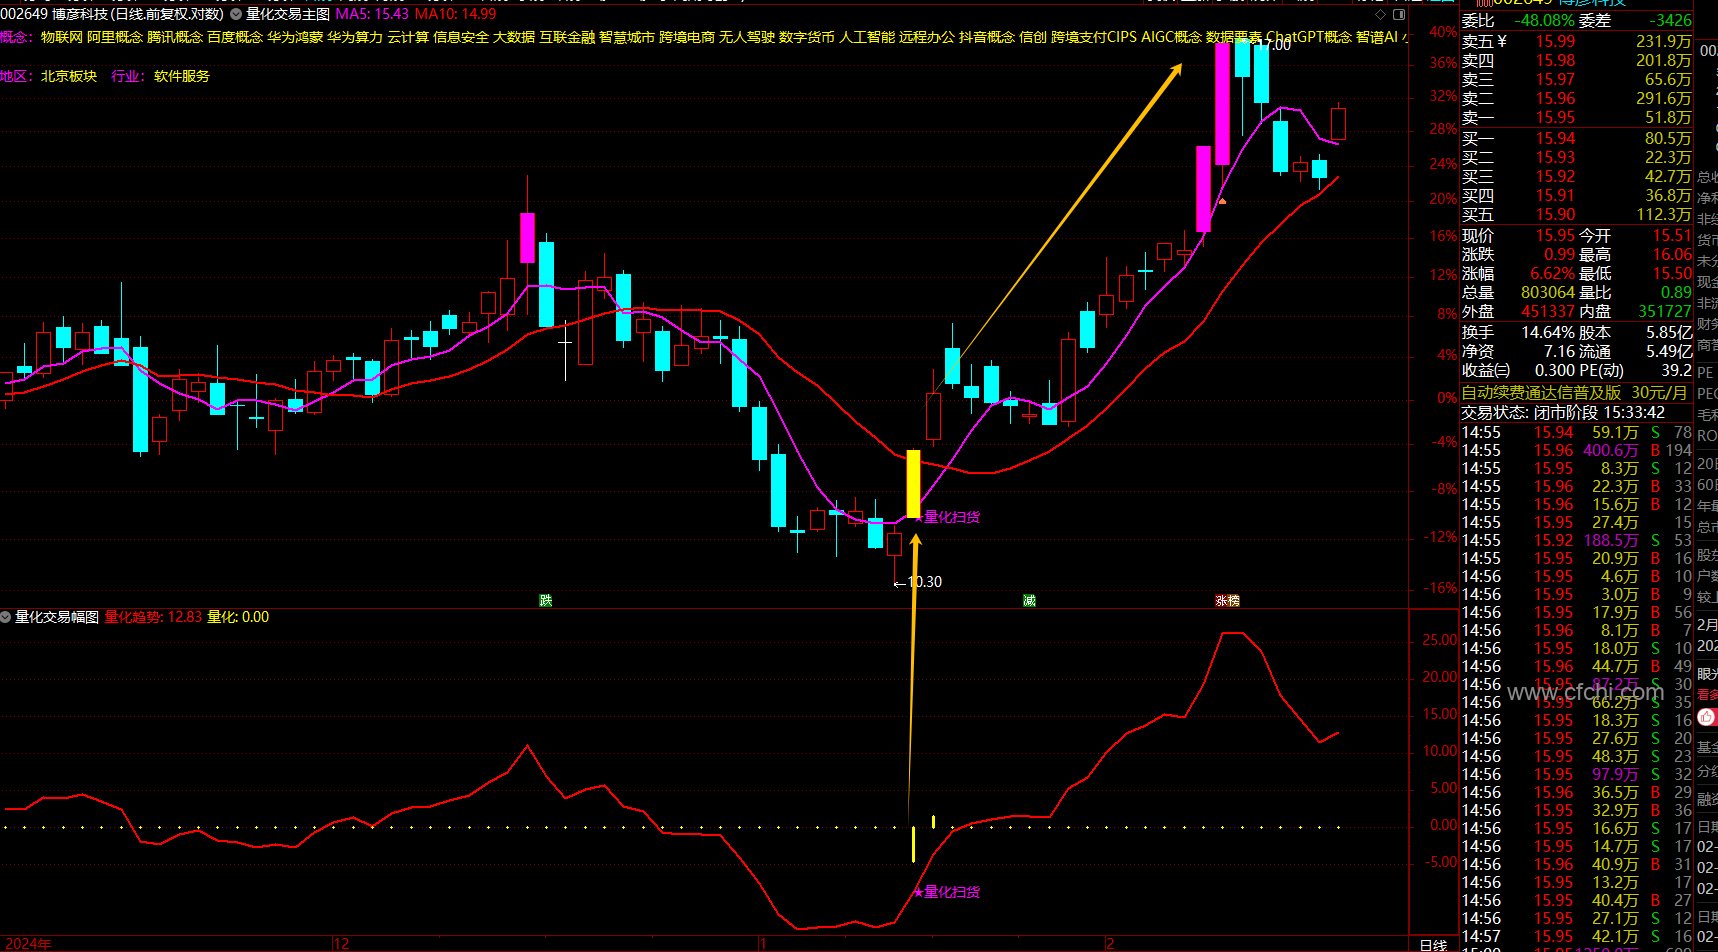
Task: Click the MA5: 15.43 indicator label
Action: [372, 14]
